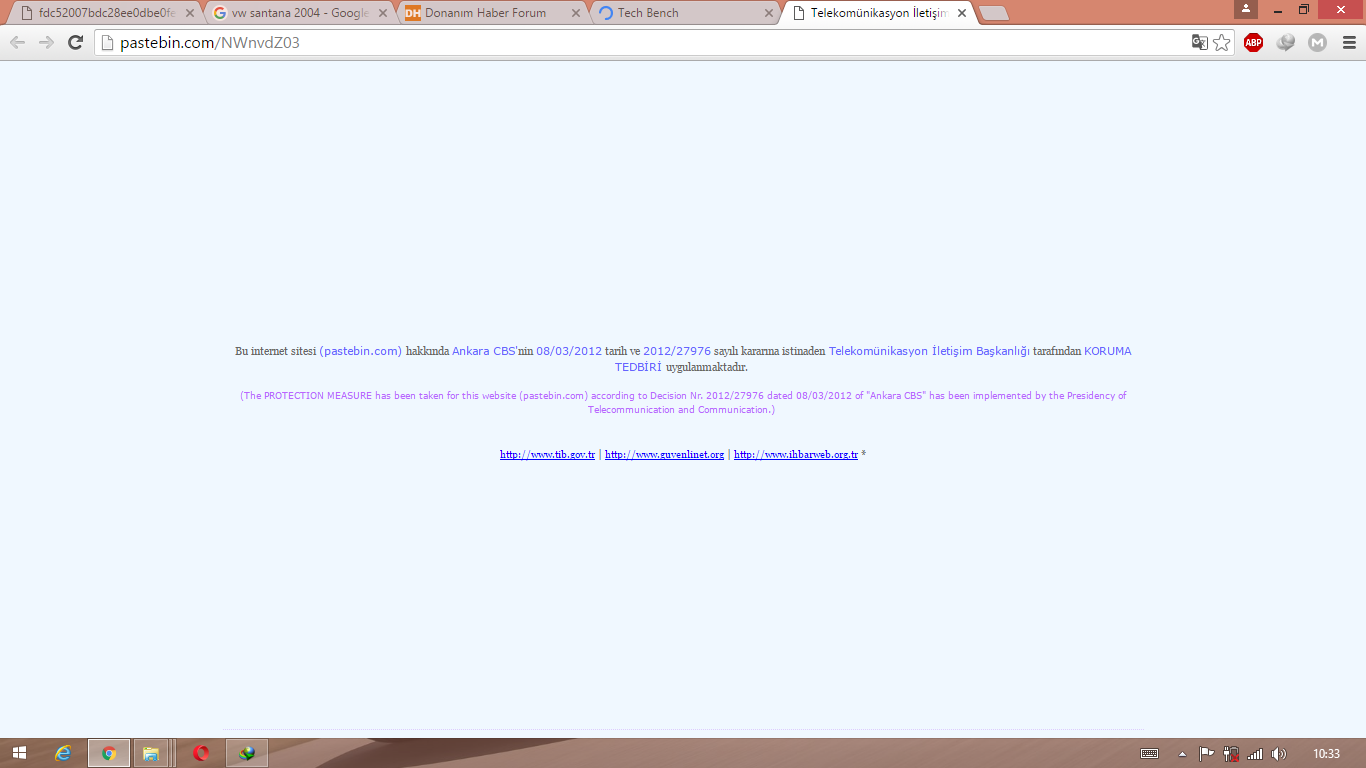Open File Explorer from the taskbar

[151, 753]
